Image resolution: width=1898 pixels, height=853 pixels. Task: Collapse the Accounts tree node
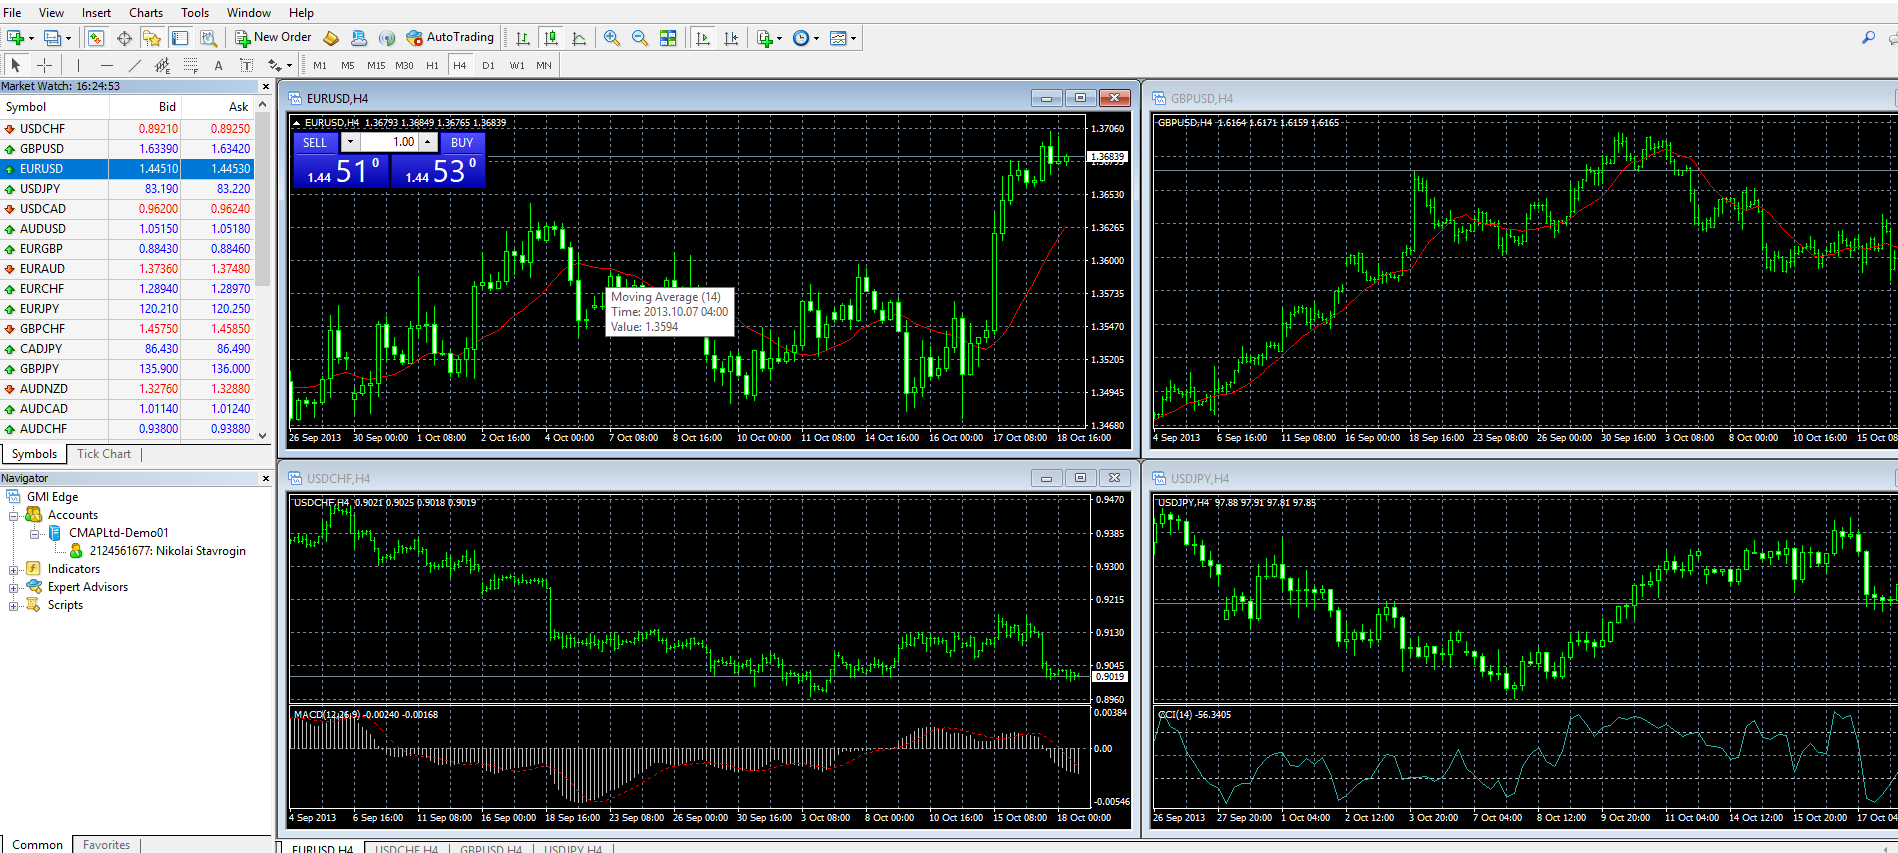pos(13,516)
